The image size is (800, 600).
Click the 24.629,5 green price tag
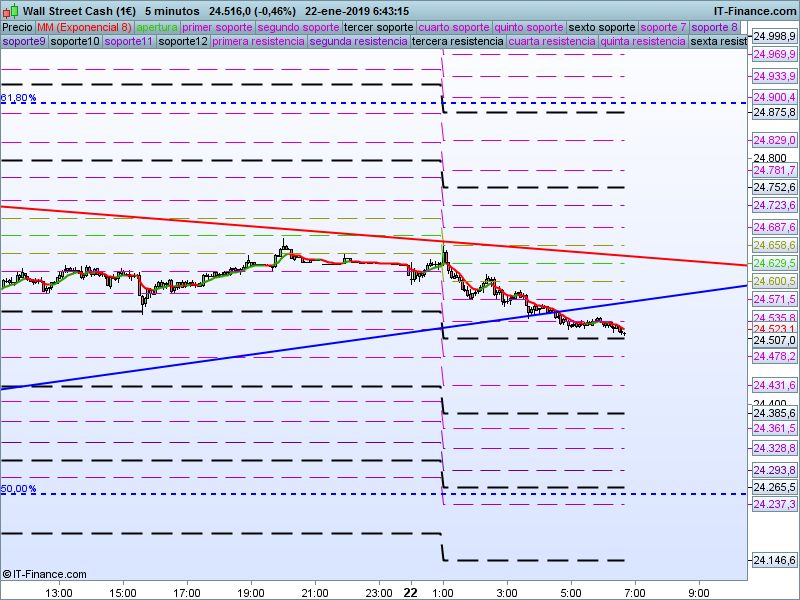coord(774,263)
